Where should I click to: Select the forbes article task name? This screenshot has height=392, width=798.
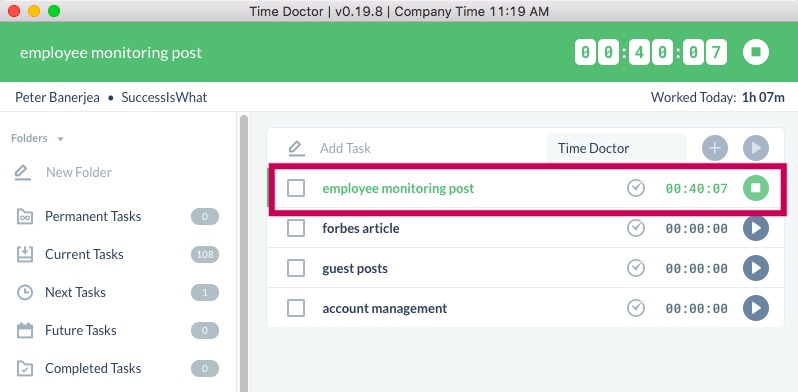pos(361,229)
